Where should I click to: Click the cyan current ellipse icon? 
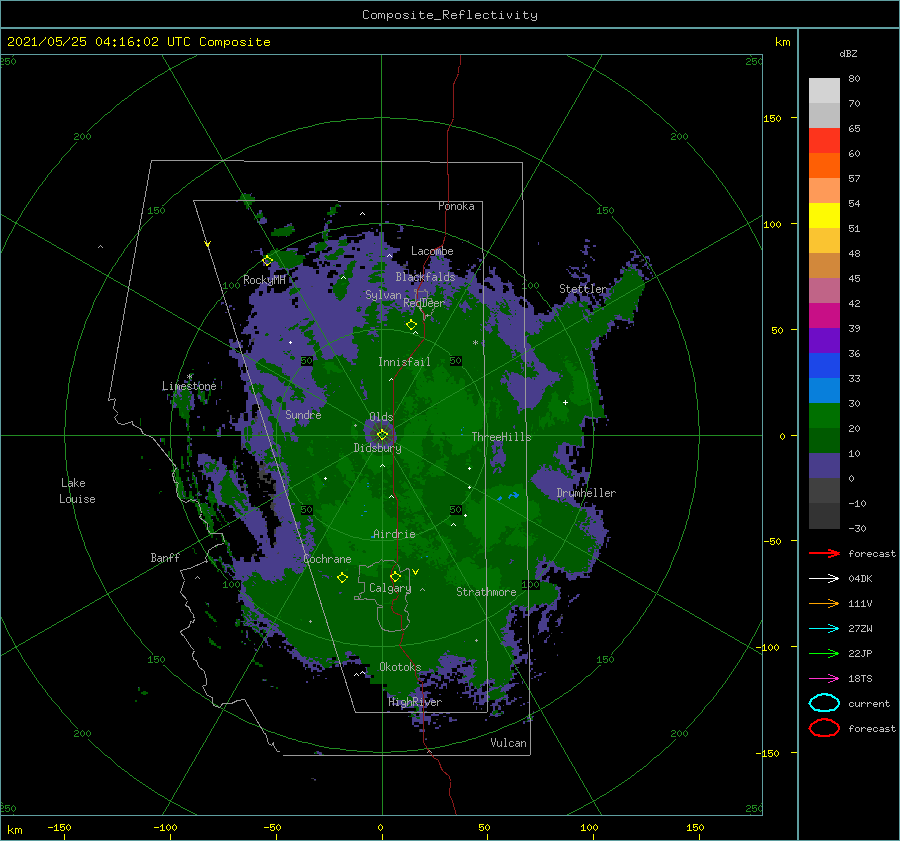point(824,703)
